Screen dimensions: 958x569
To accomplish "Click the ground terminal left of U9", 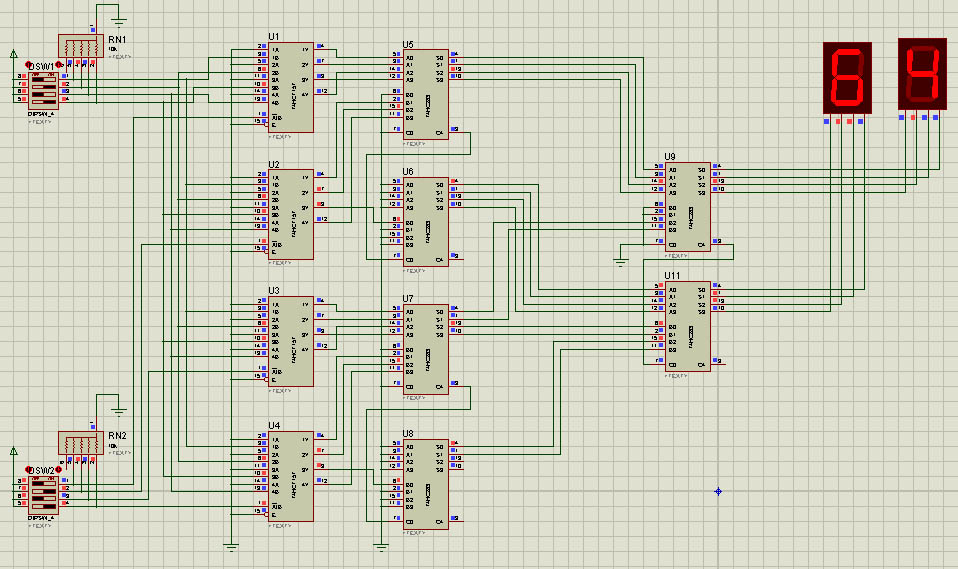I will pyautogui.click(x=620, y=261).
